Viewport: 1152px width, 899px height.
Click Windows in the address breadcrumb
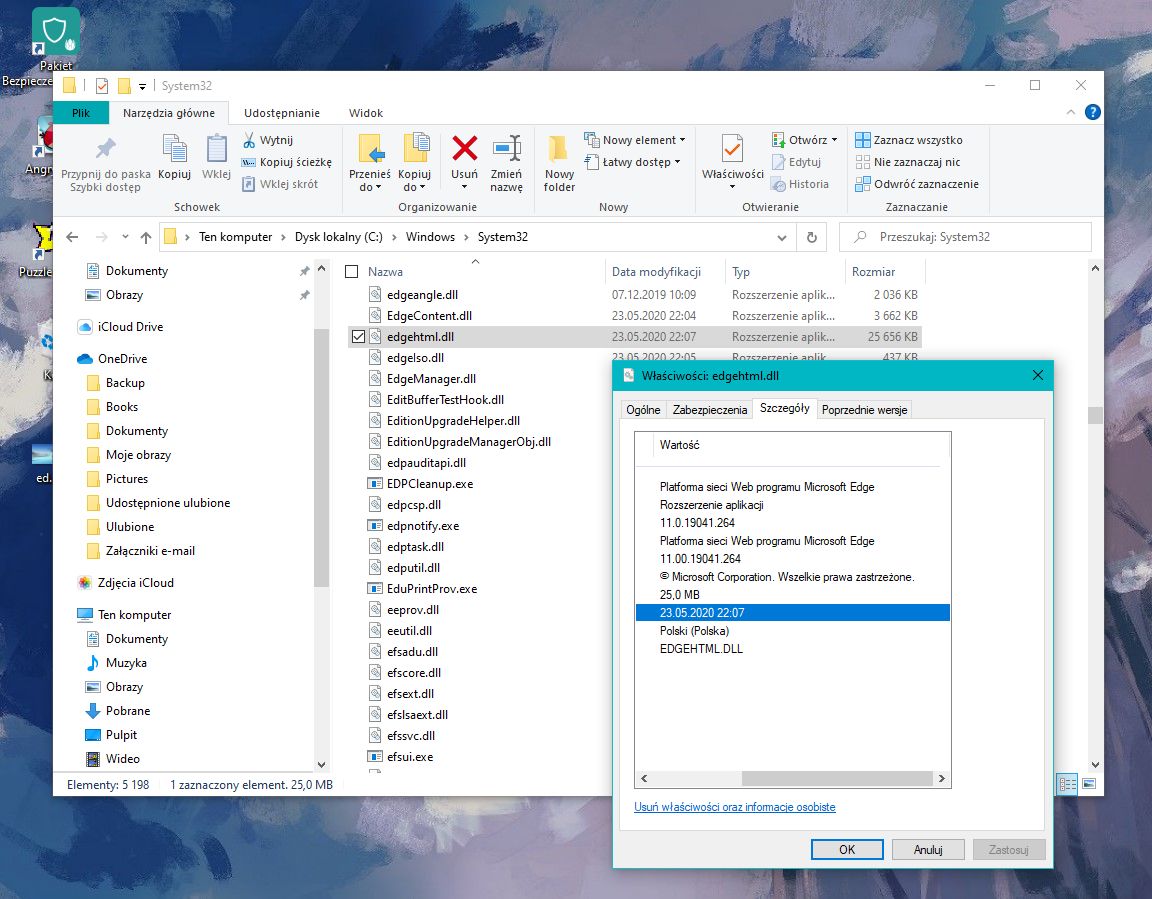click(x=430, y=237)
